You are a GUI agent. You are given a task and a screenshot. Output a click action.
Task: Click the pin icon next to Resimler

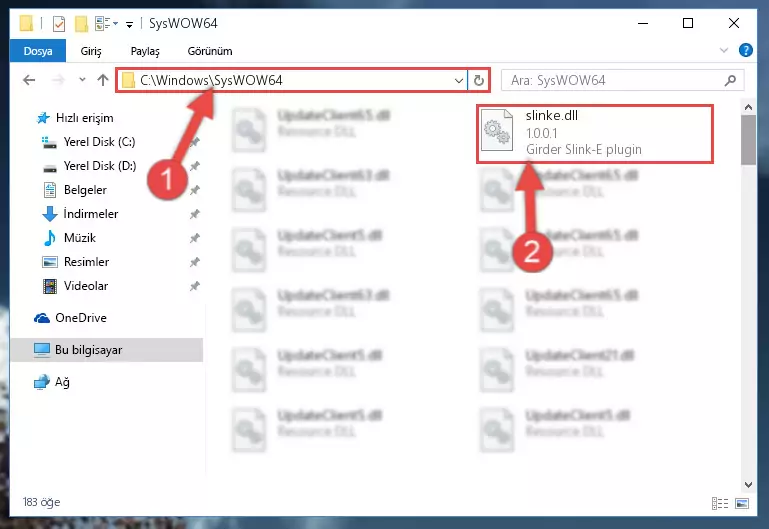point(195,262)
